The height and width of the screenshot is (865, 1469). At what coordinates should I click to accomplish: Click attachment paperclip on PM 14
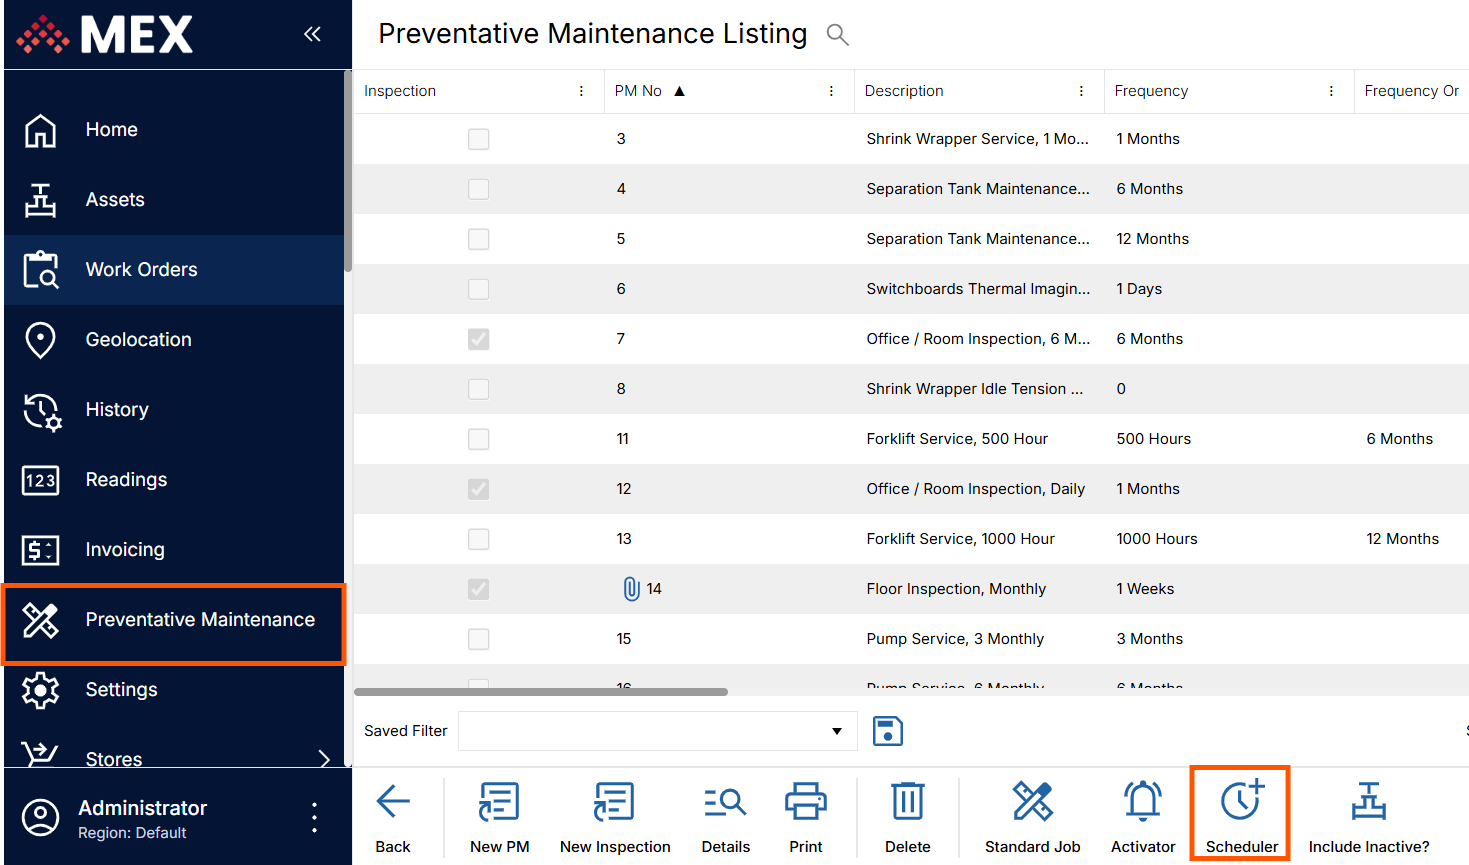coord(631,589)
